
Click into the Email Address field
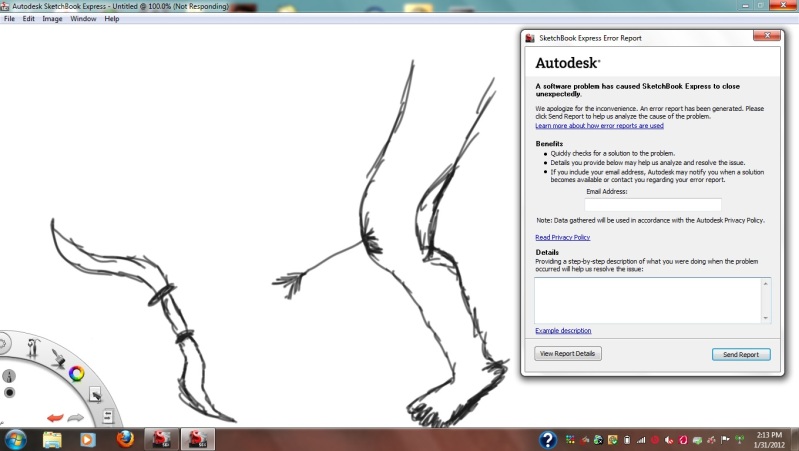point(652,204)
